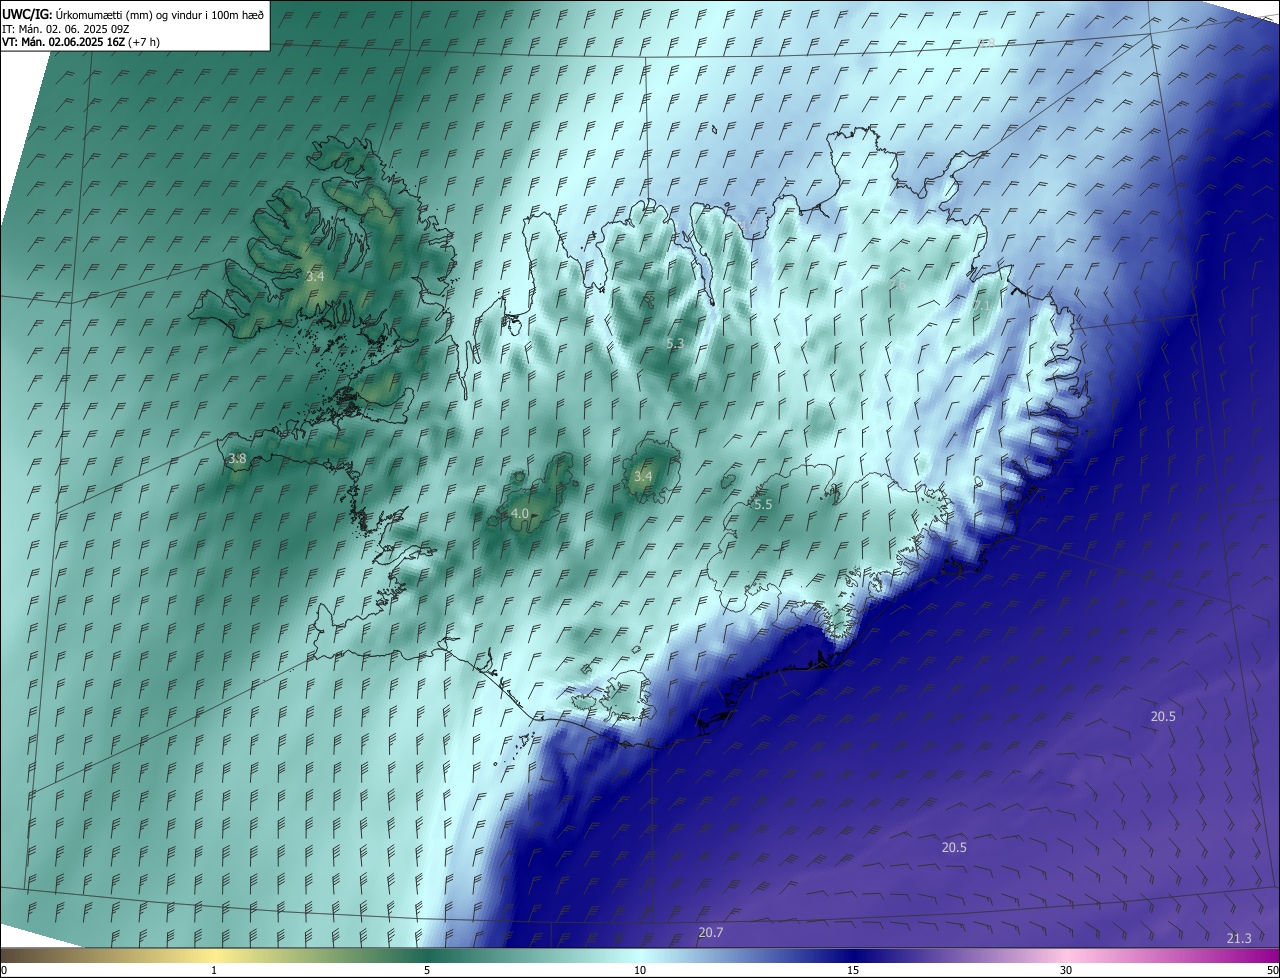This screenshot has height=978, width=1280.
Task: Click the 20.5 label just above the 21.3 label
Action: point(1163,716)
